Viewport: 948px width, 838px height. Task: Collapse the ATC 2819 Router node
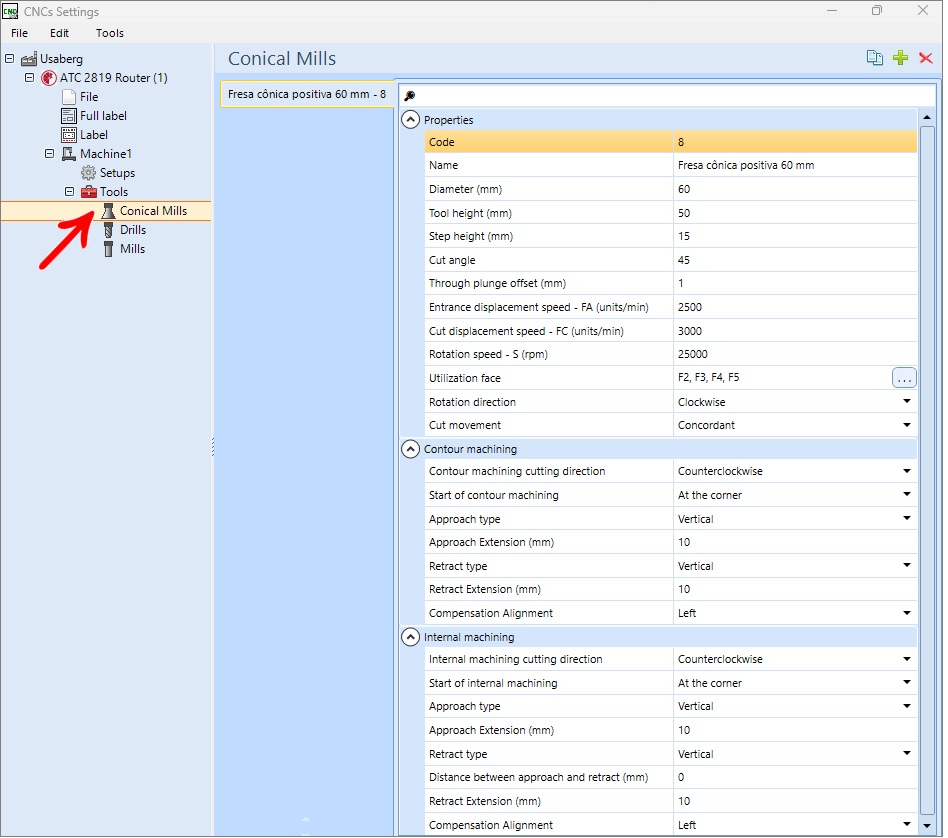[29, 78]
